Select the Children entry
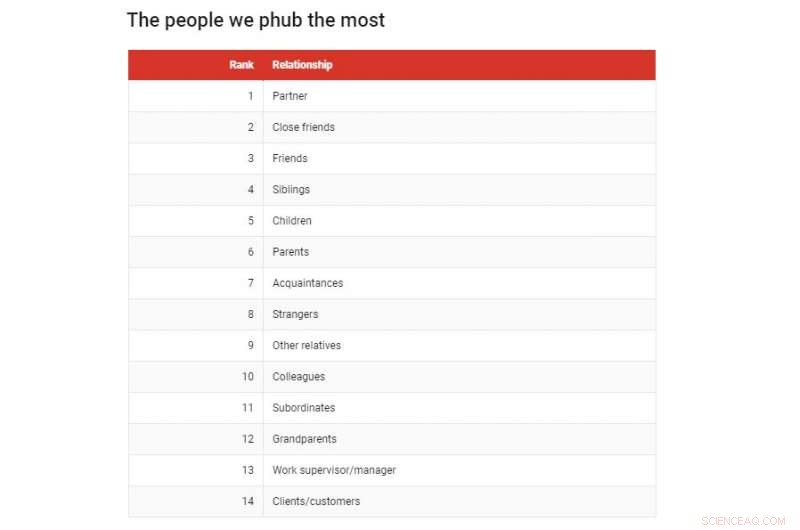The height and width of the screenshot is (530, 800). tap(292, 220)
